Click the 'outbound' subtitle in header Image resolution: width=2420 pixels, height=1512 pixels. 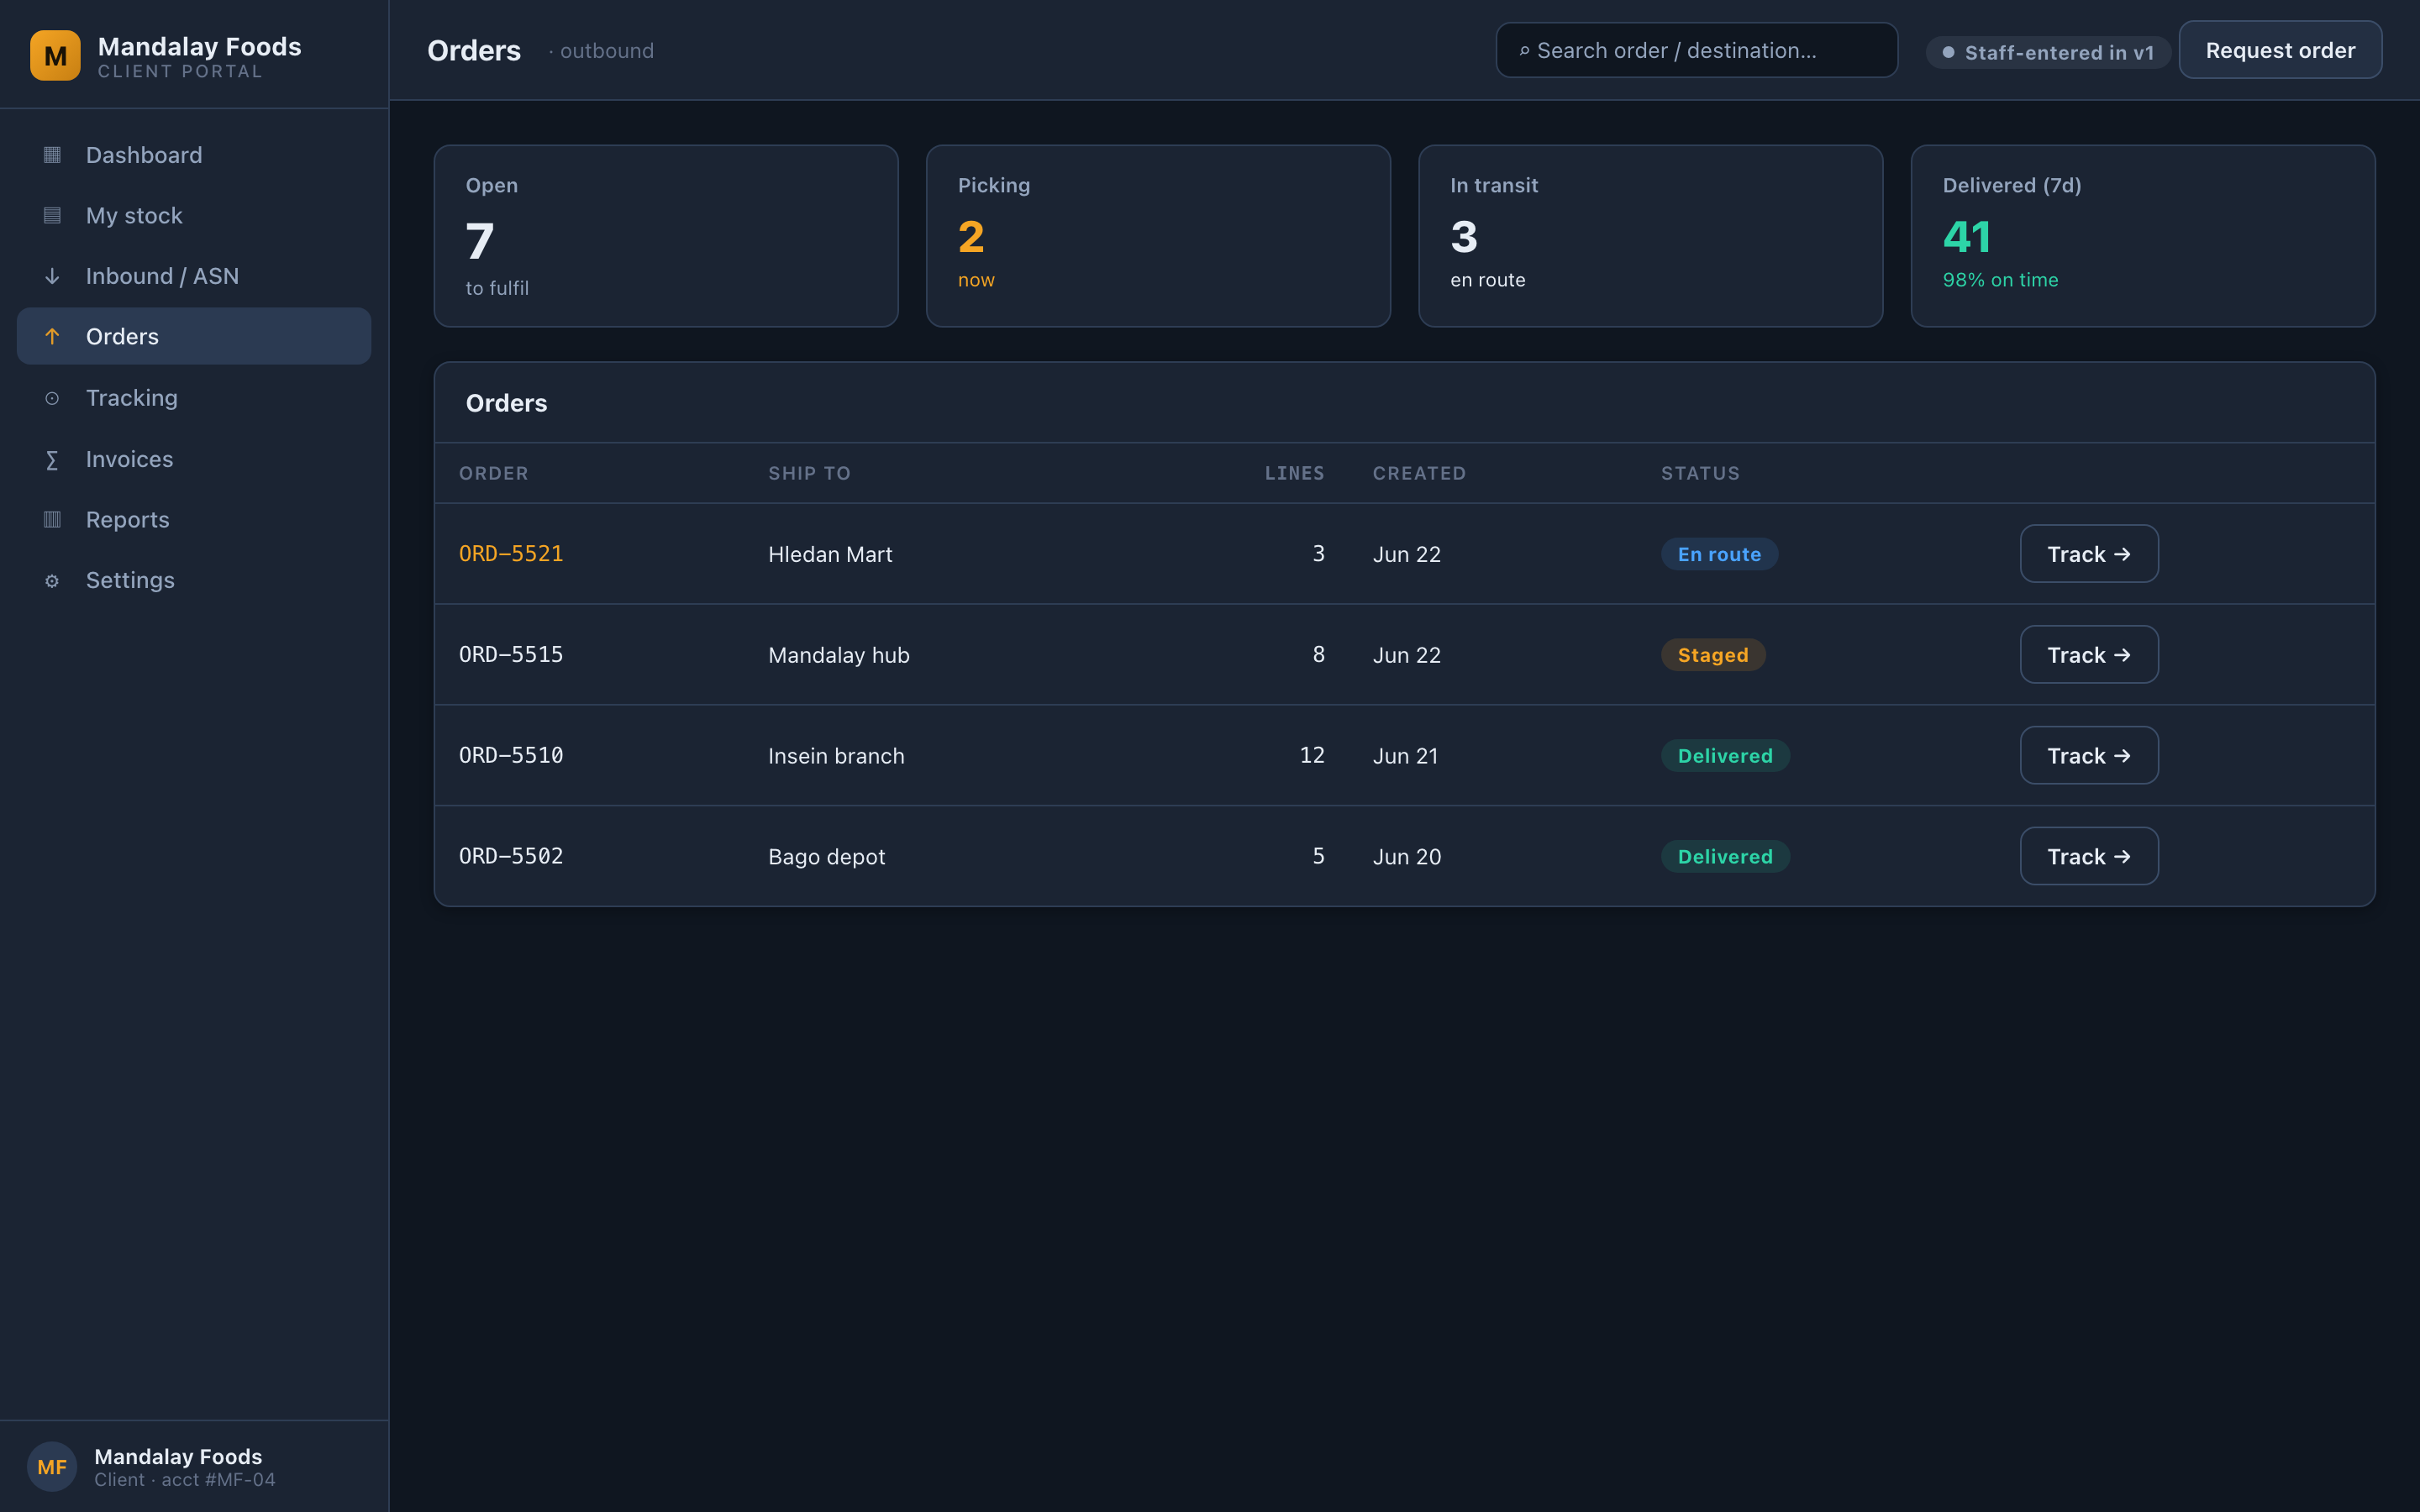click(607, 51)
